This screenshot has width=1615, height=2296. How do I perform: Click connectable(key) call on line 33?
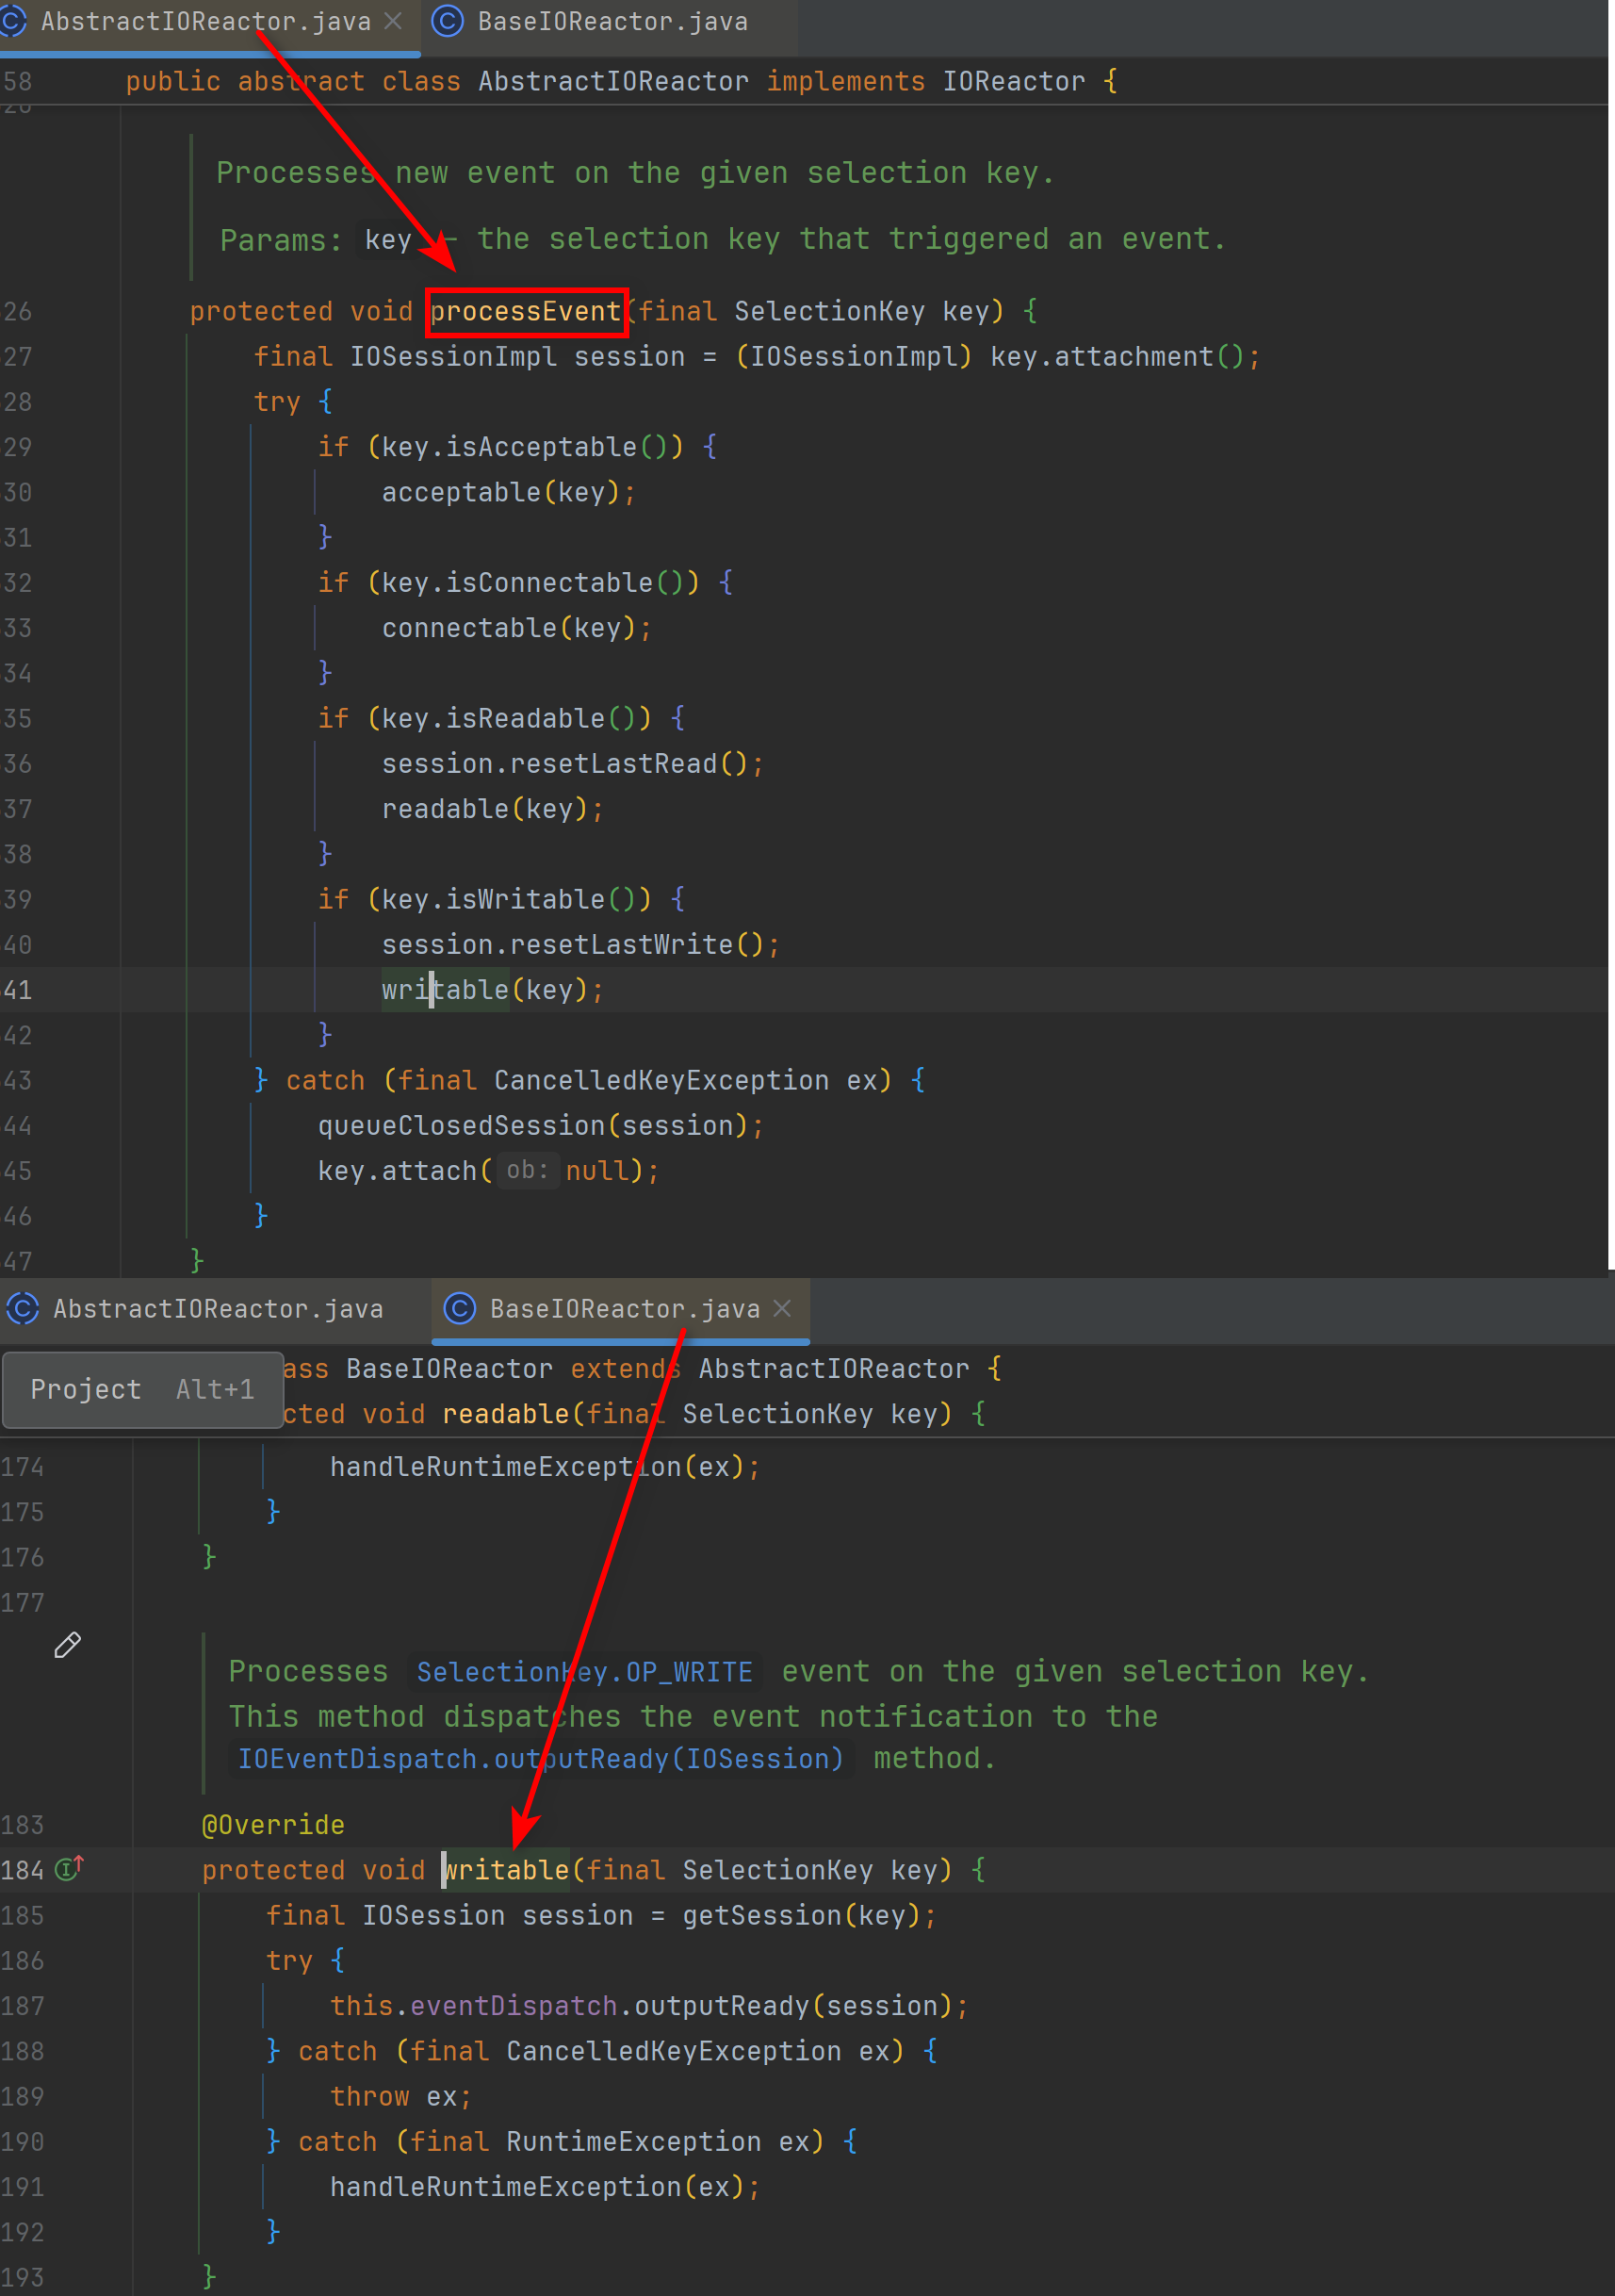(516, 628)
